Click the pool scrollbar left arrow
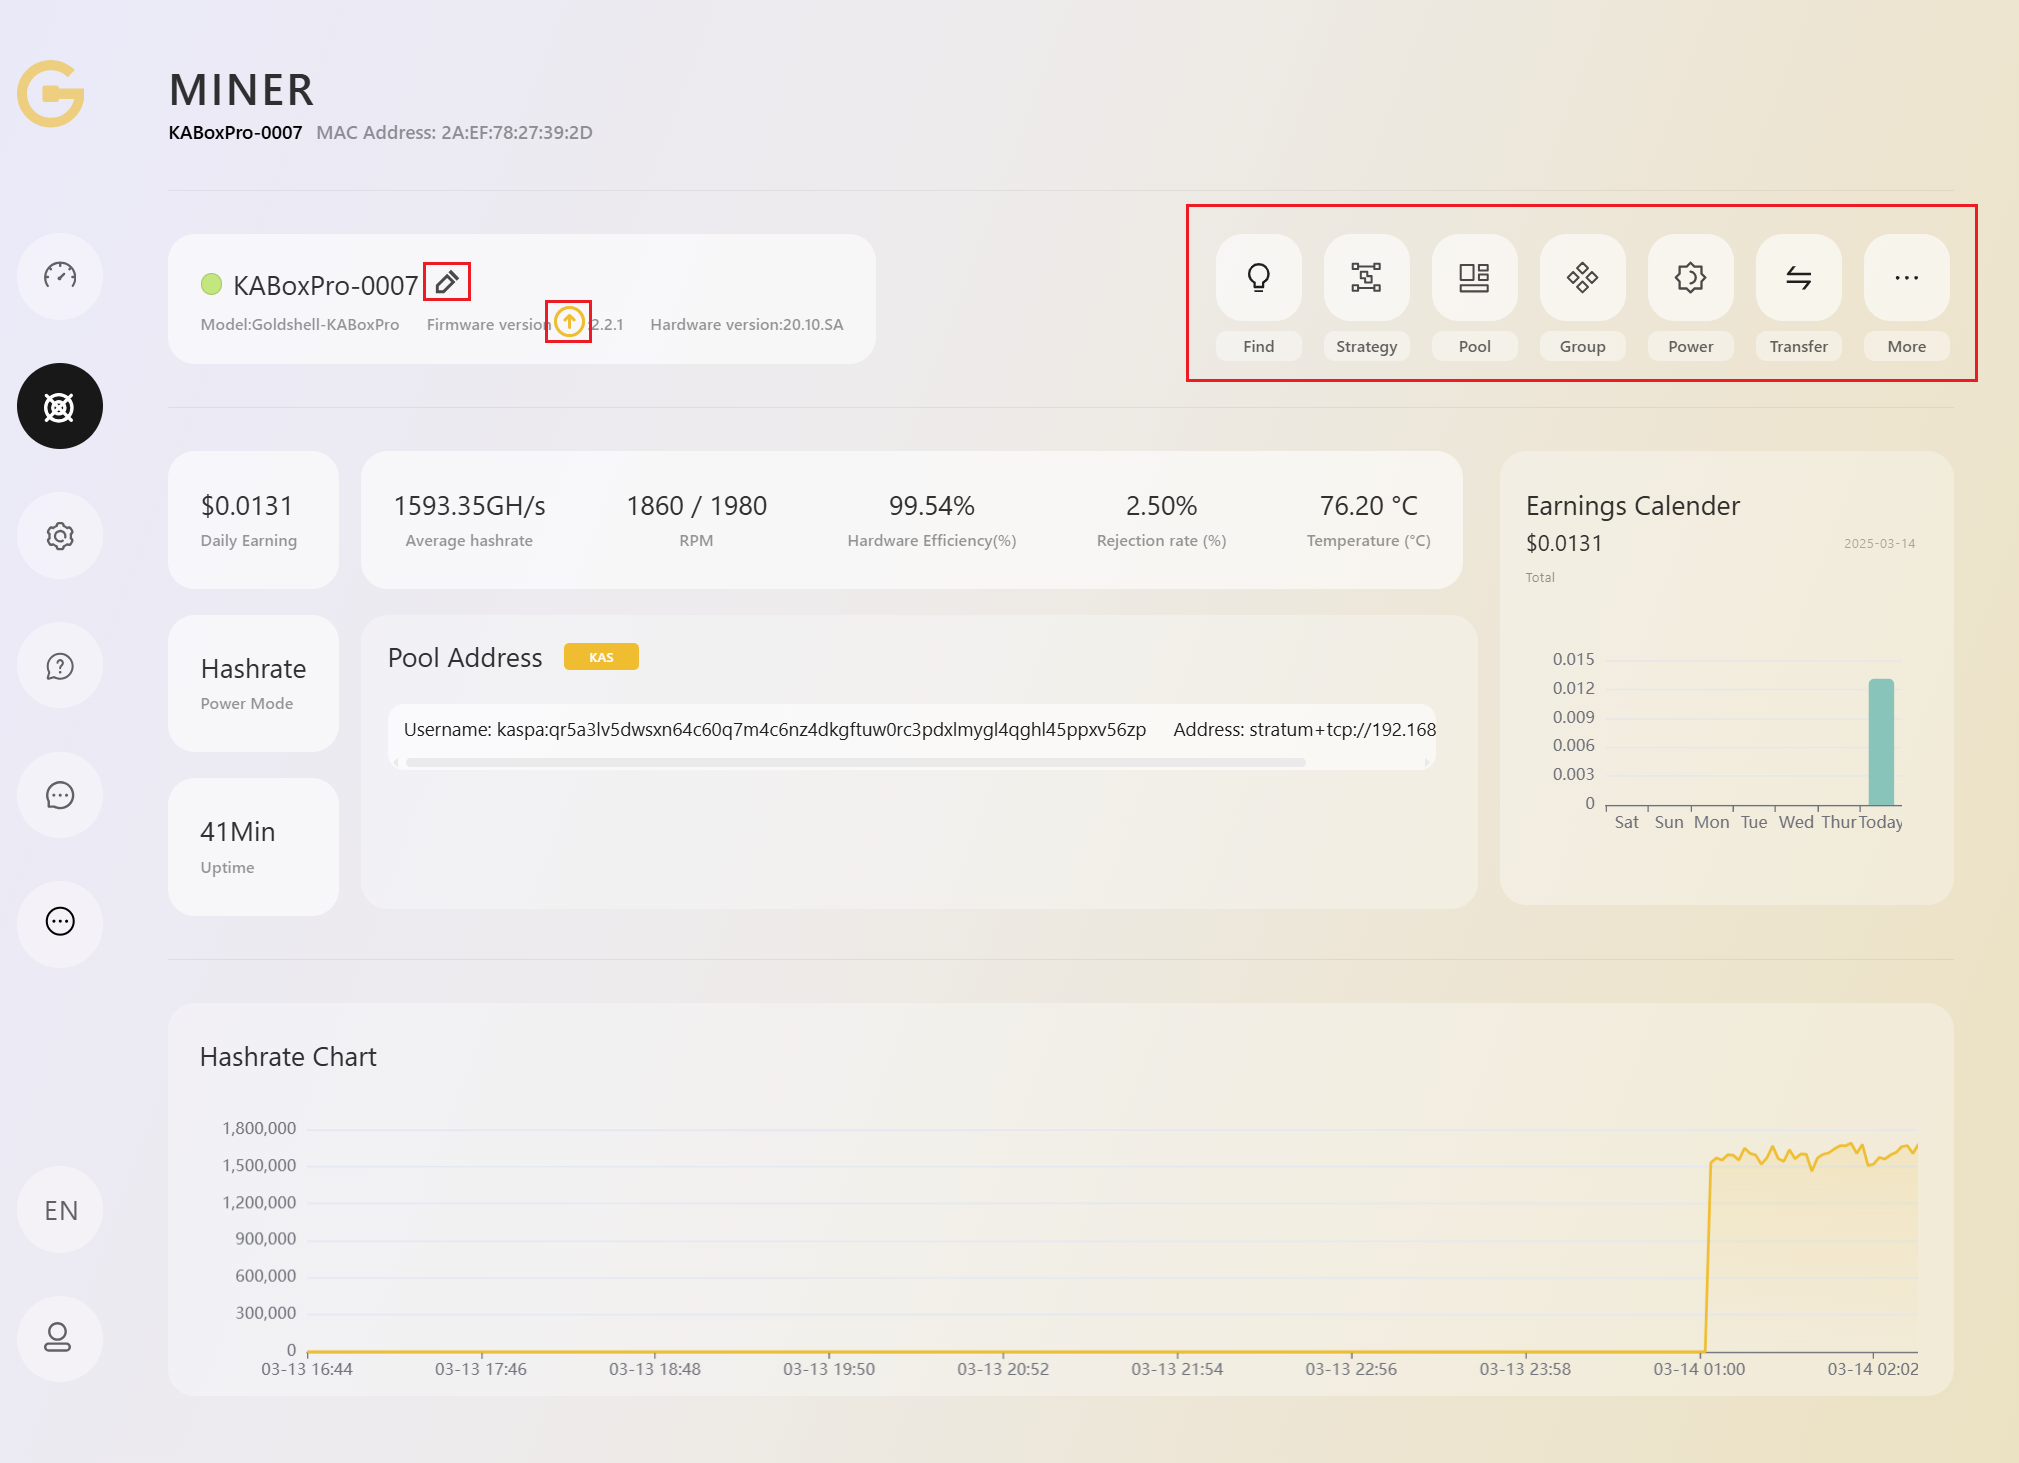Viewport: 2019px width, 1463px height. 396,762
